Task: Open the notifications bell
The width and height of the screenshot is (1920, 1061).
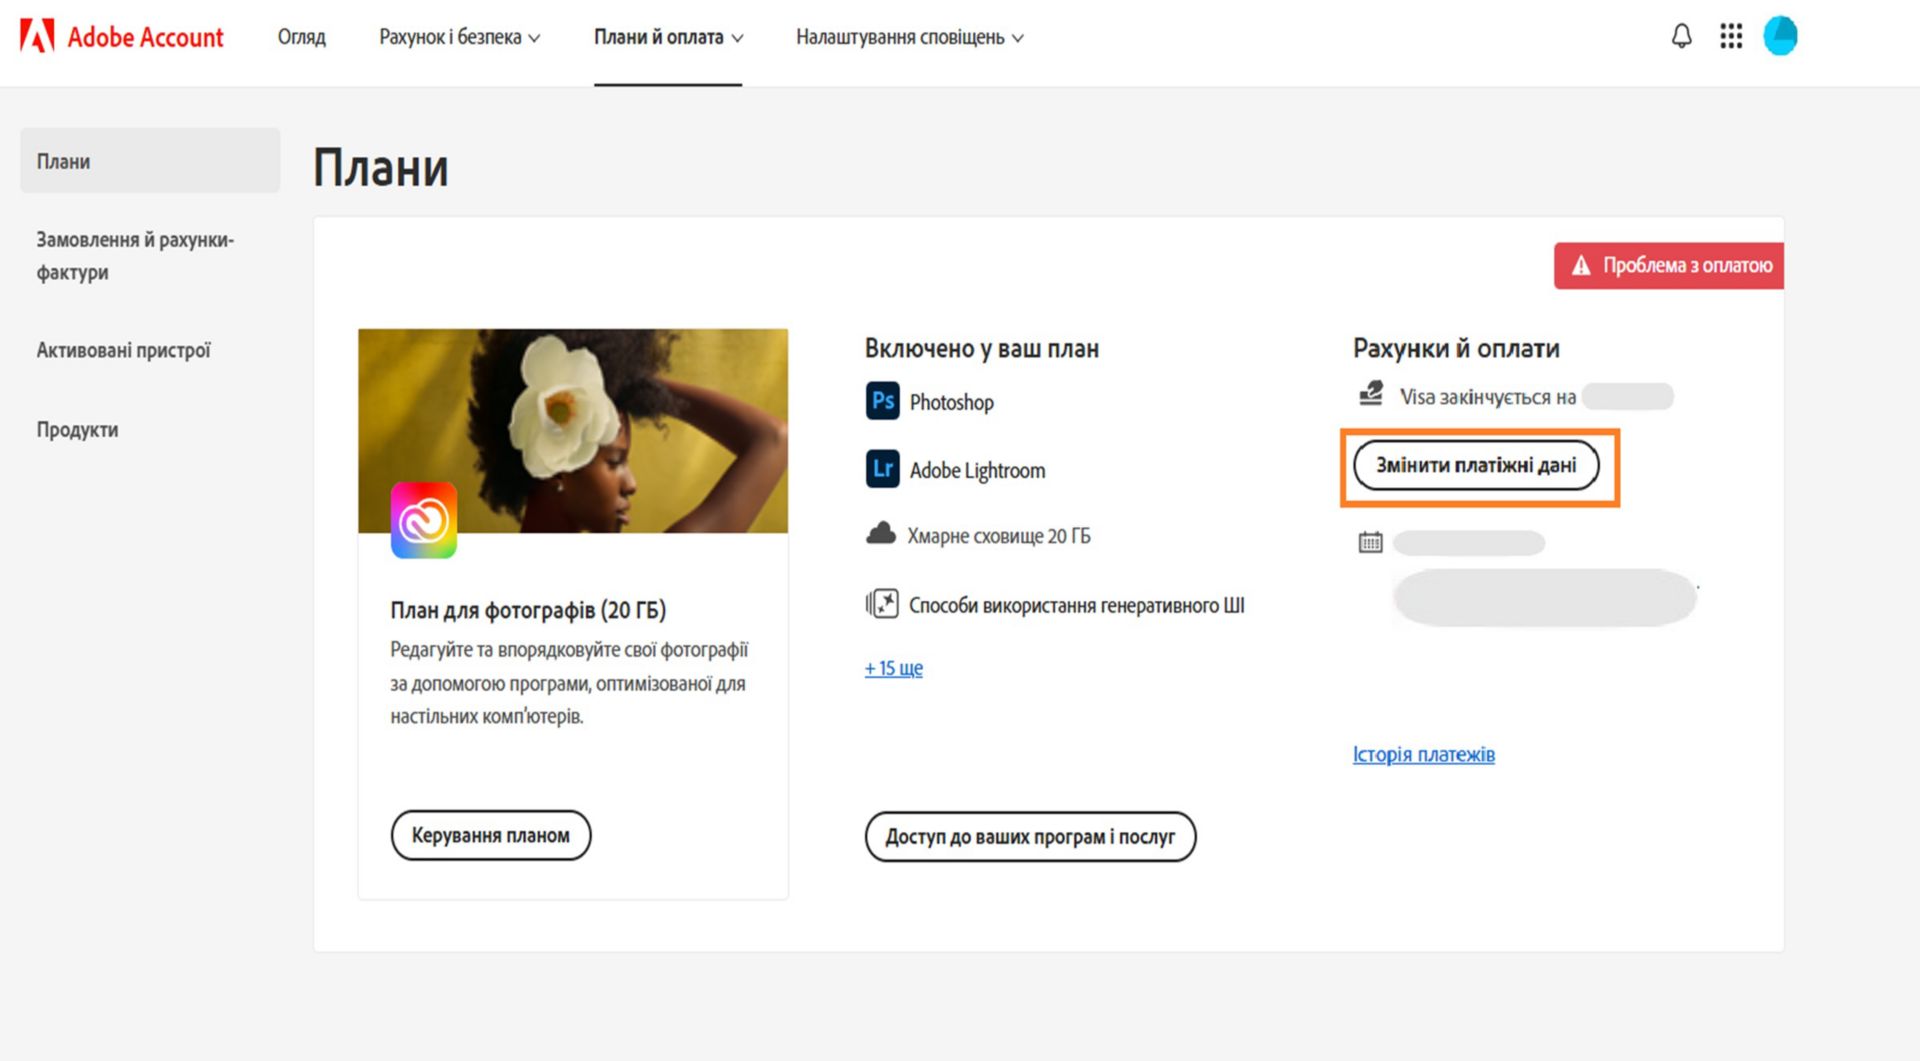Action: [x=1681, y=35]
